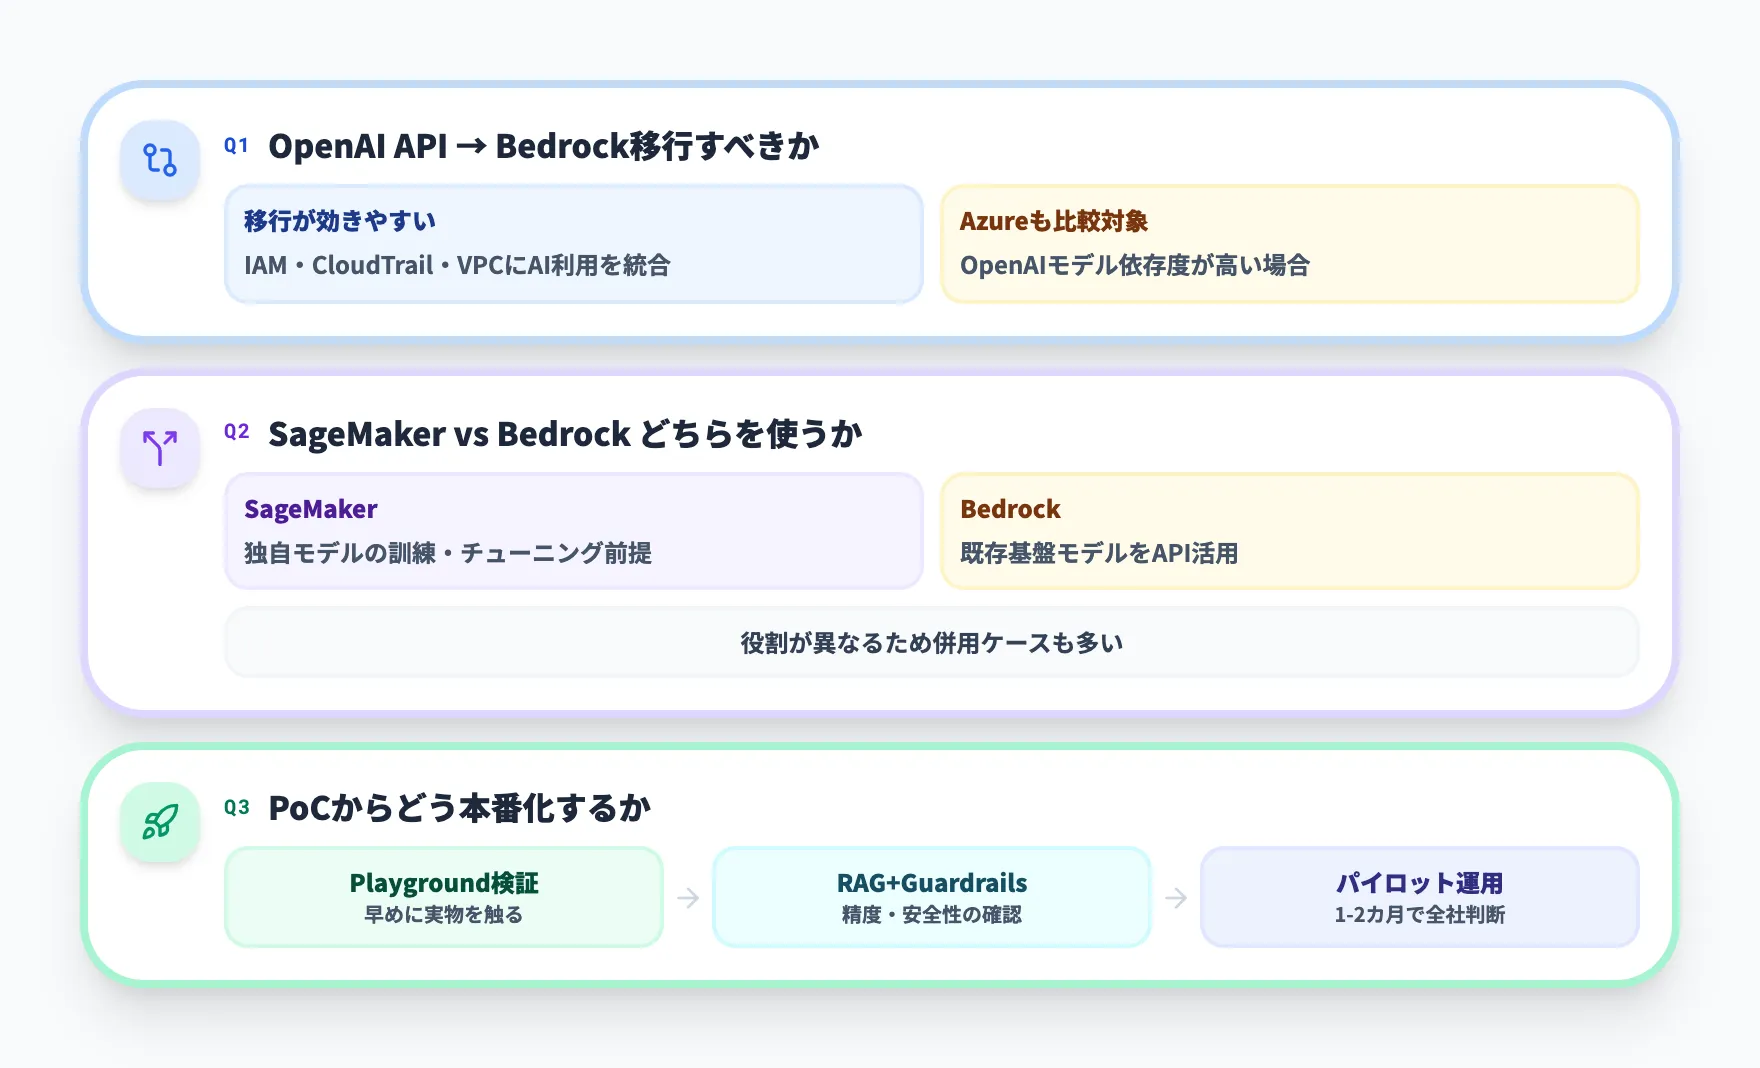
Task: Click the Q3 label badge
Action: coord(236,807)
